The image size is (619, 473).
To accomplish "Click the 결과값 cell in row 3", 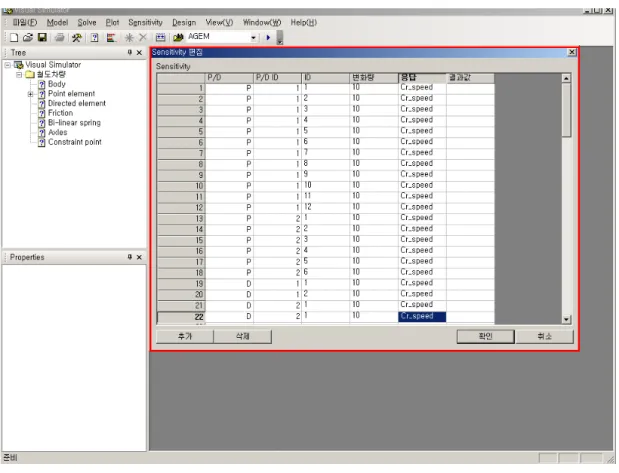I will (x=470, y=109).
